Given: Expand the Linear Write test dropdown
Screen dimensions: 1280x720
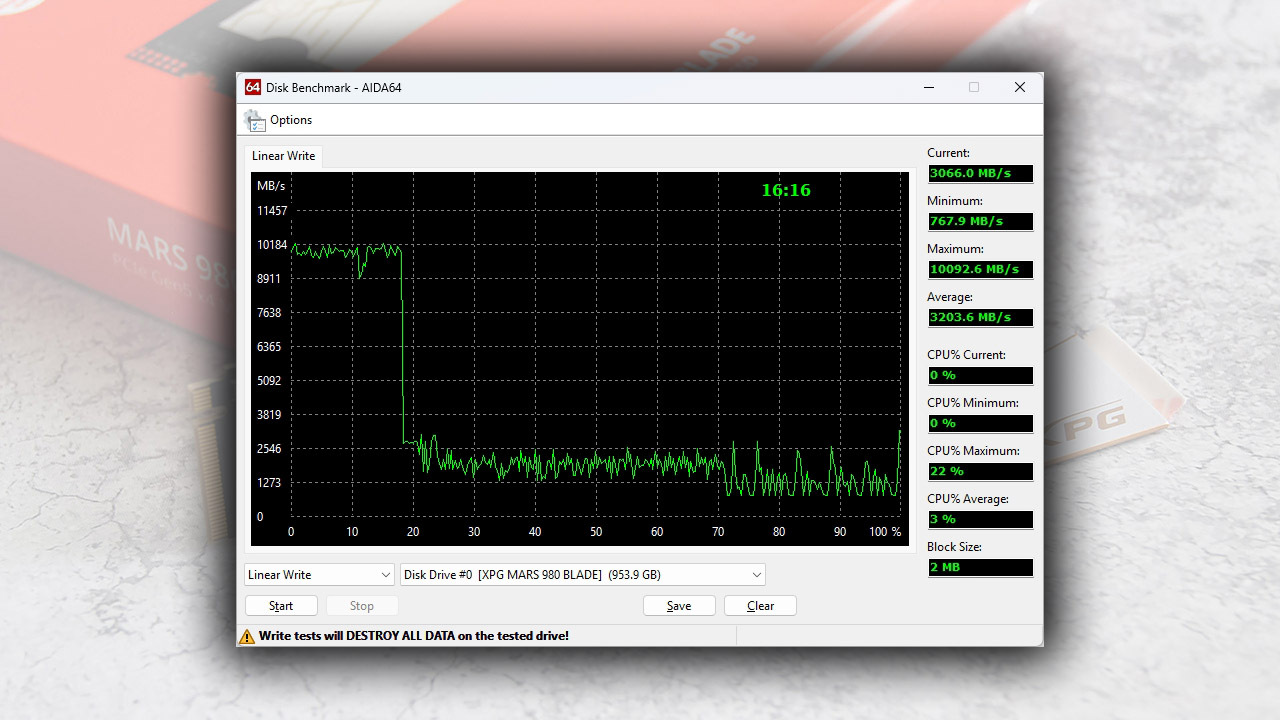Looking at the screenshot, I should coord(320,575).
